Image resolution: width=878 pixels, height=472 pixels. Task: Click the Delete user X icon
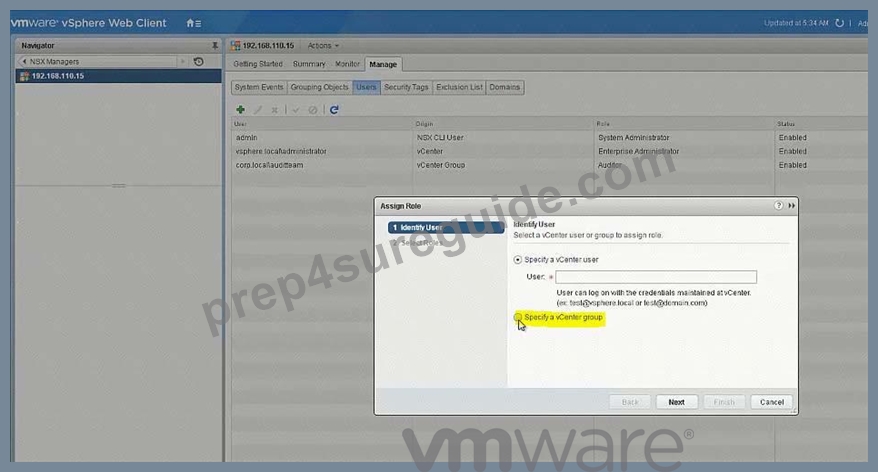[274, 110]
